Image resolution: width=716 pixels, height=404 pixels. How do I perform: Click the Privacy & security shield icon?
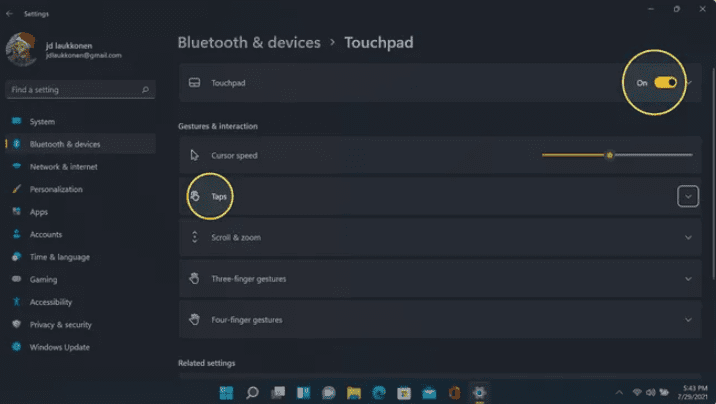pyautogui.click(x=17, y=325)
